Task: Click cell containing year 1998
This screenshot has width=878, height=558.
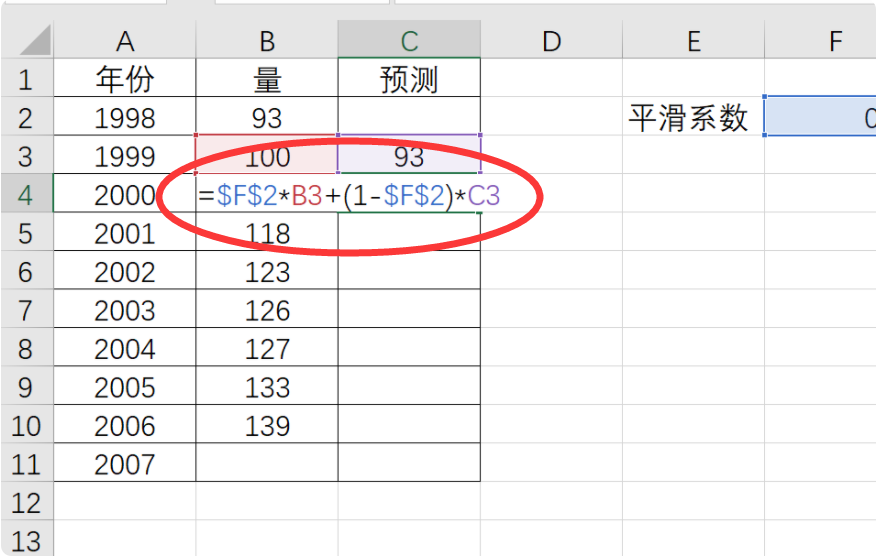Action: click(125, 116)
